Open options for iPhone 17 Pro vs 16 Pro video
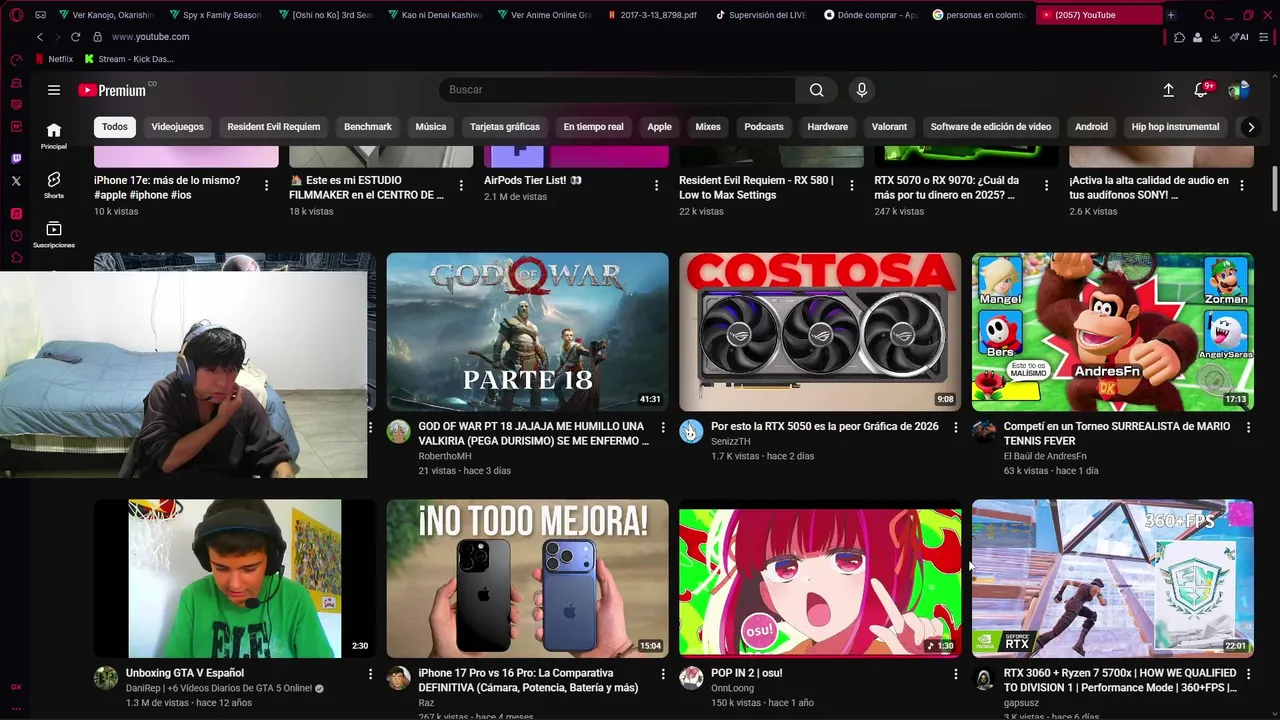 662,674
